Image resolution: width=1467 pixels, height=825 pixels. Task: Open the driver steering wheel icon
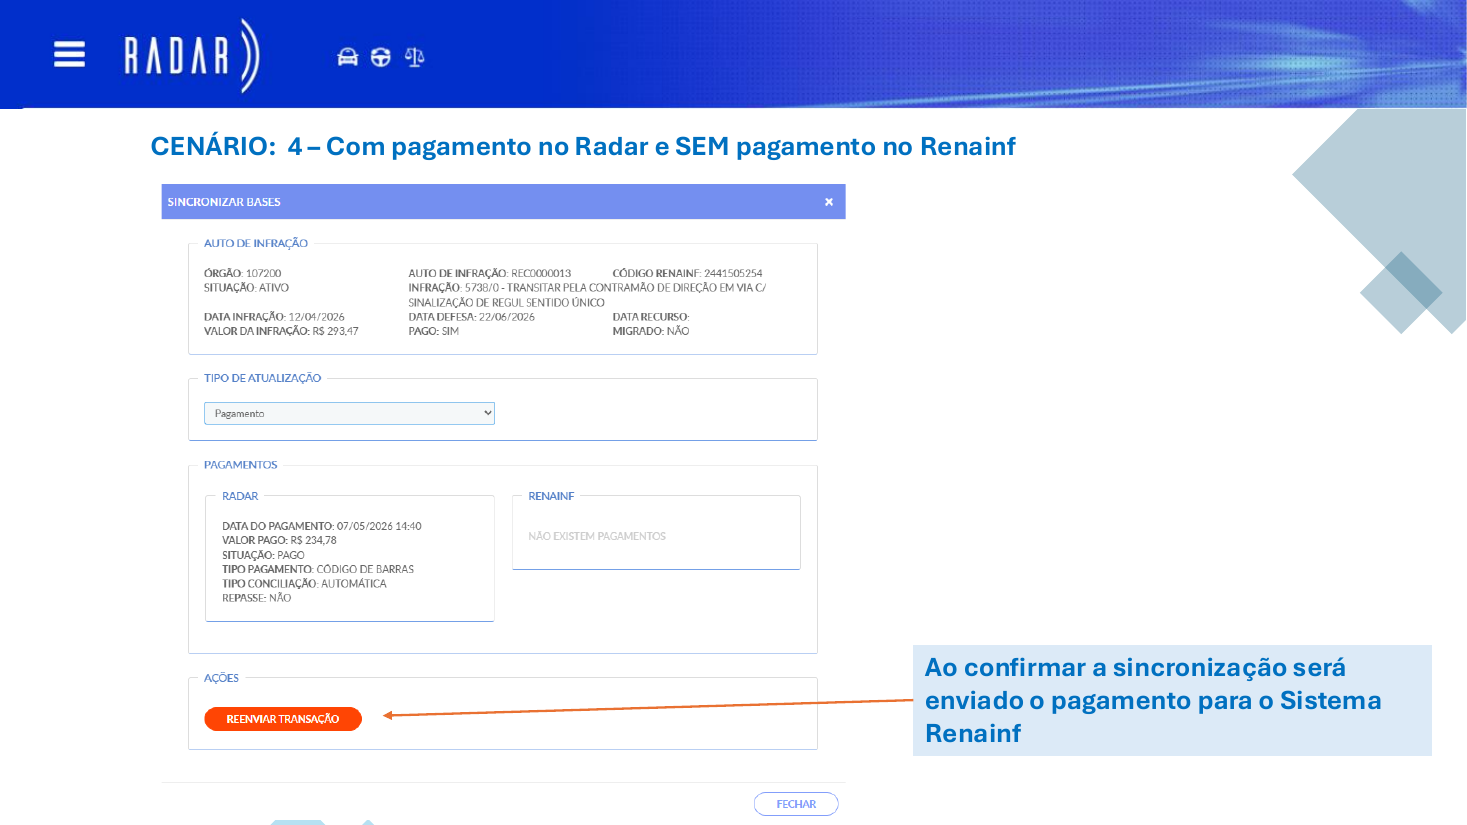(x=380, y=57)
